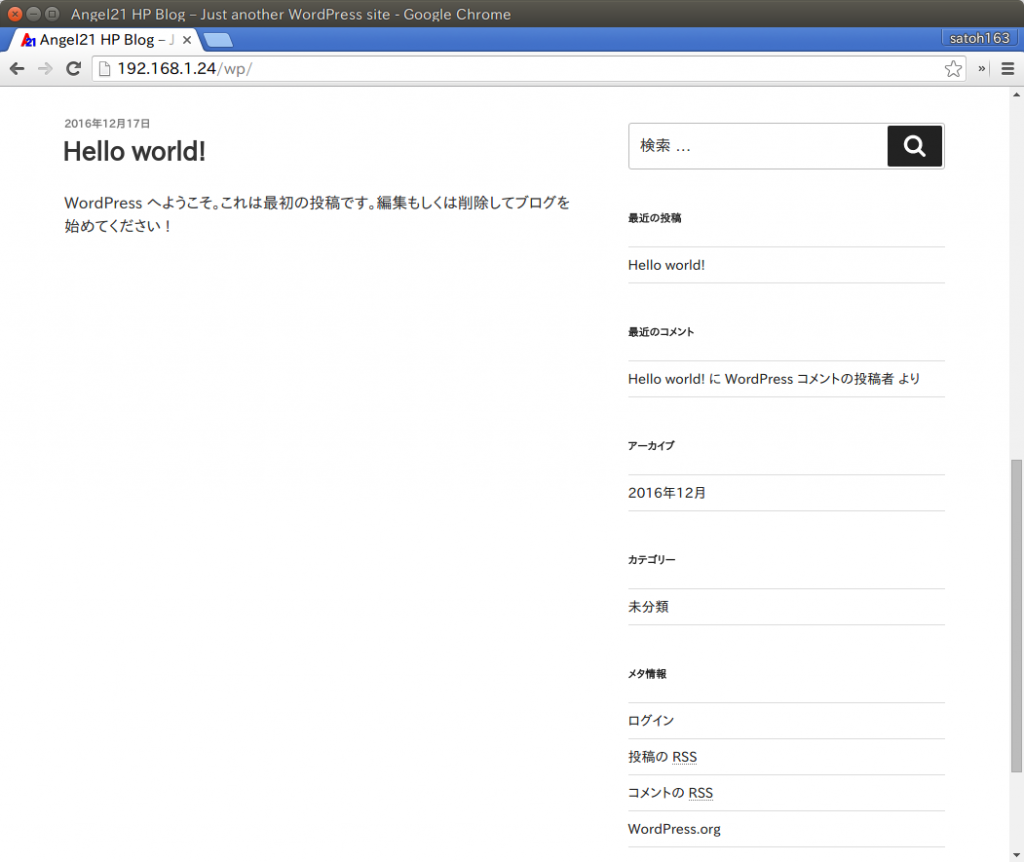1024x862 pixels.
Task: Click the カテゴリー widget heading
Action: click(652, 560)
